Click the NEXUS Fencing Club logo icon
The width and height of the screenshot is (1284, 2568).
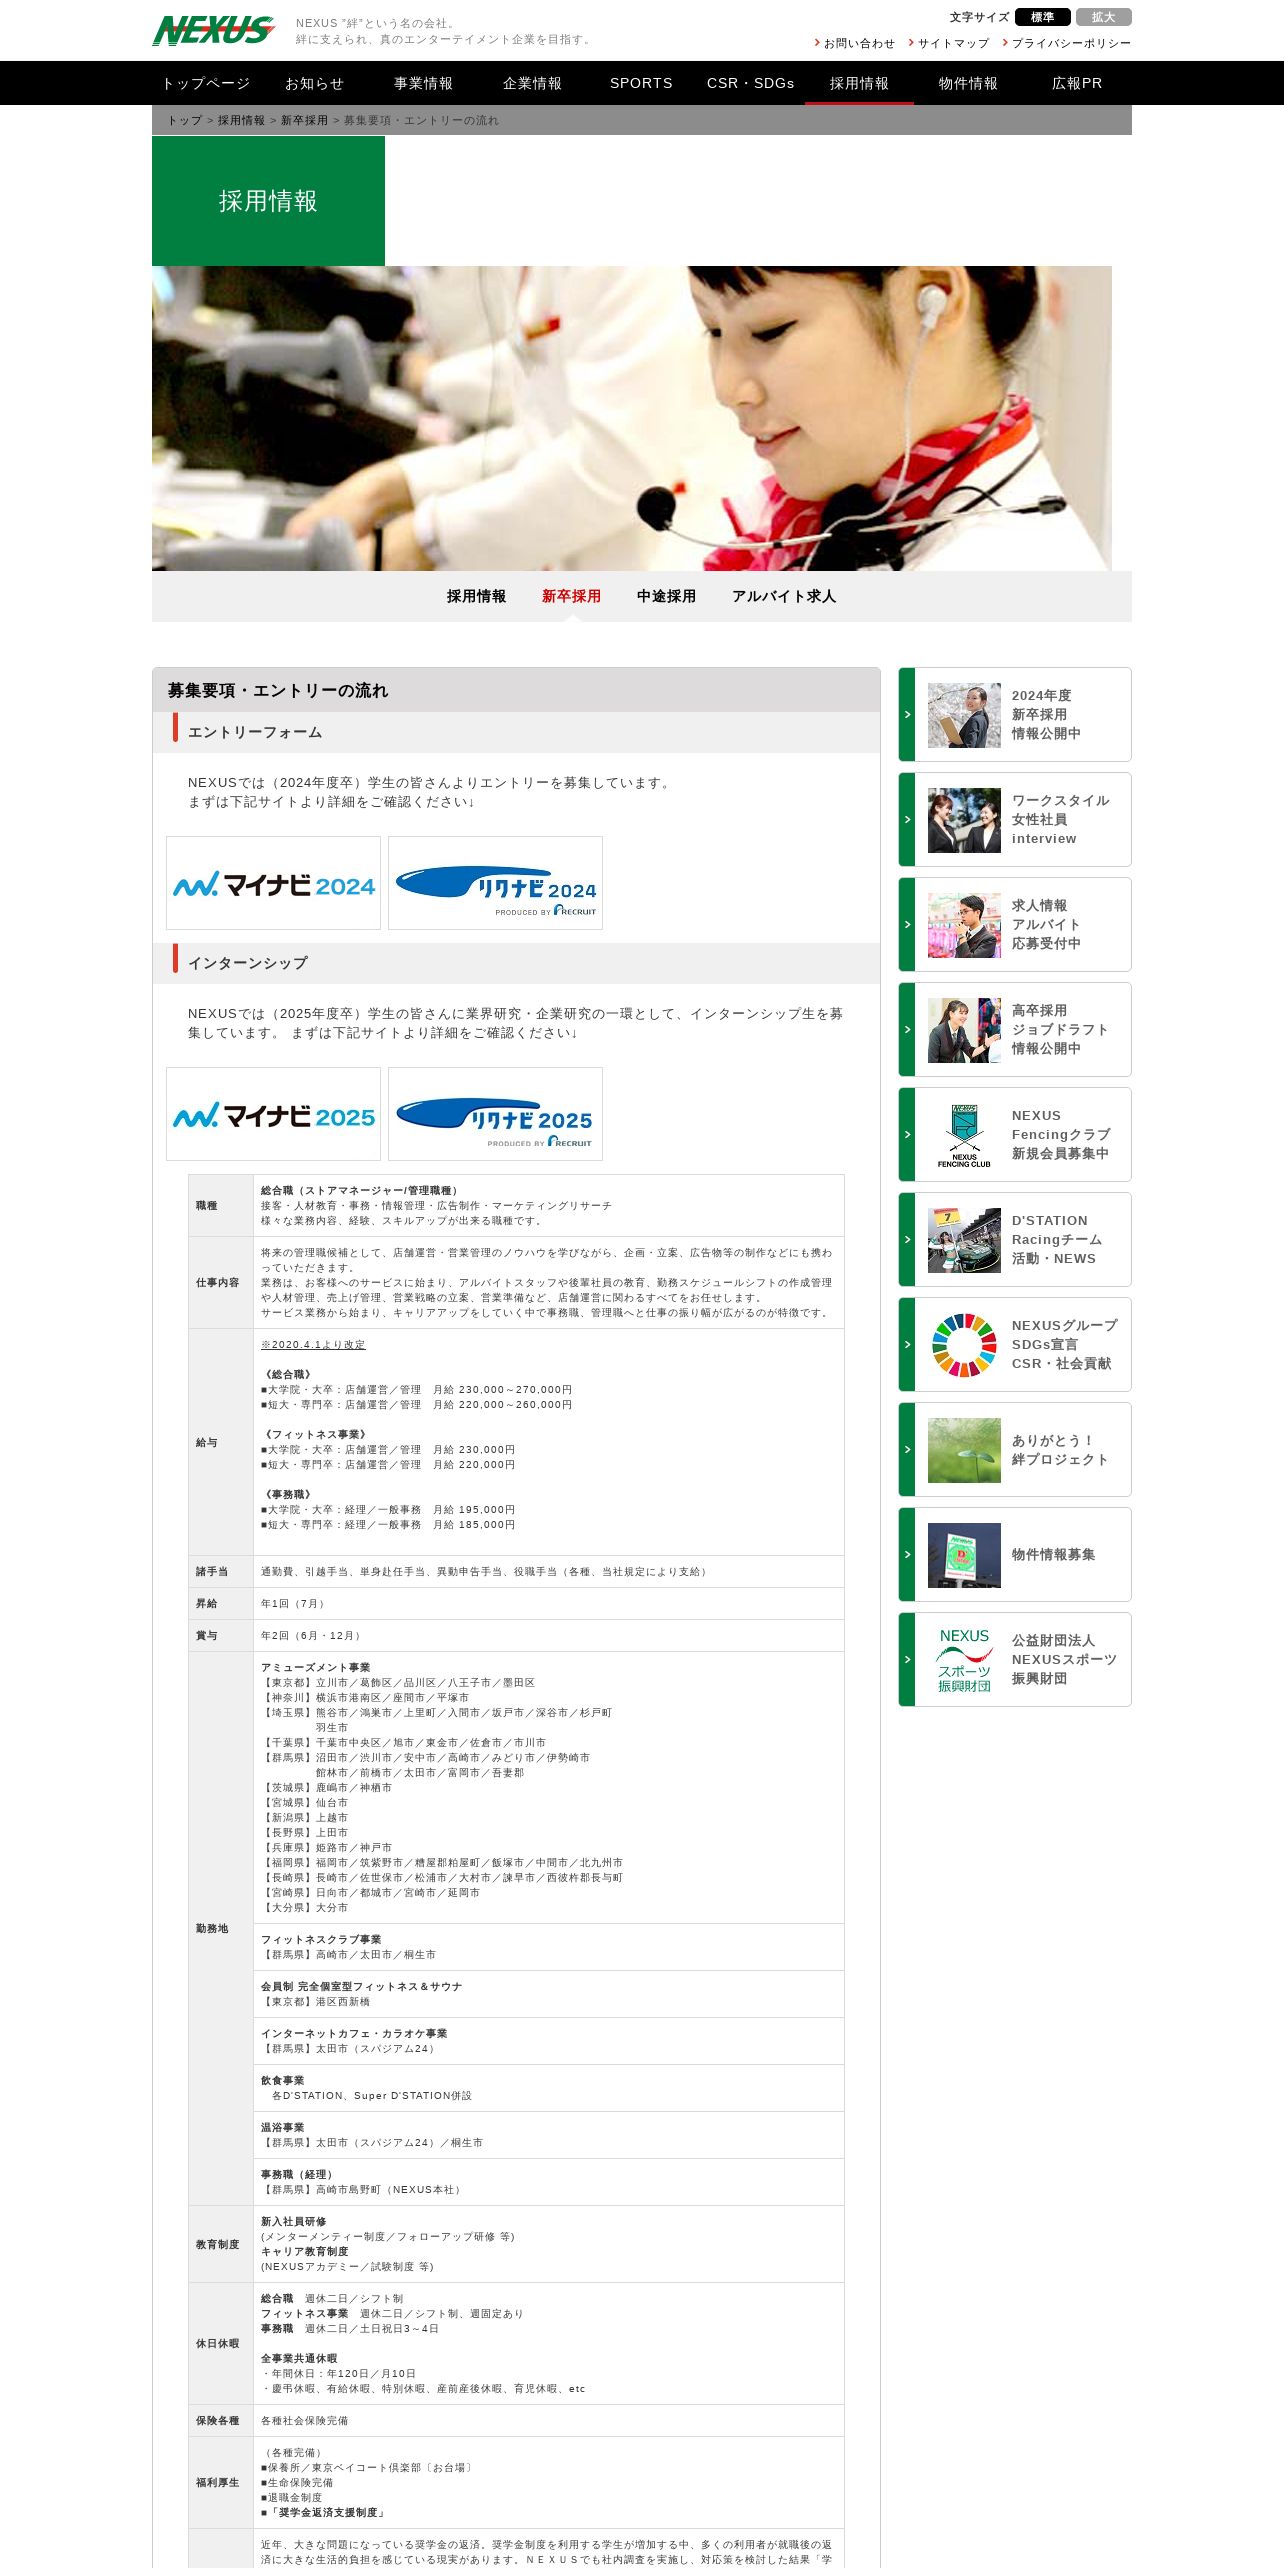tap(964, 1135)
